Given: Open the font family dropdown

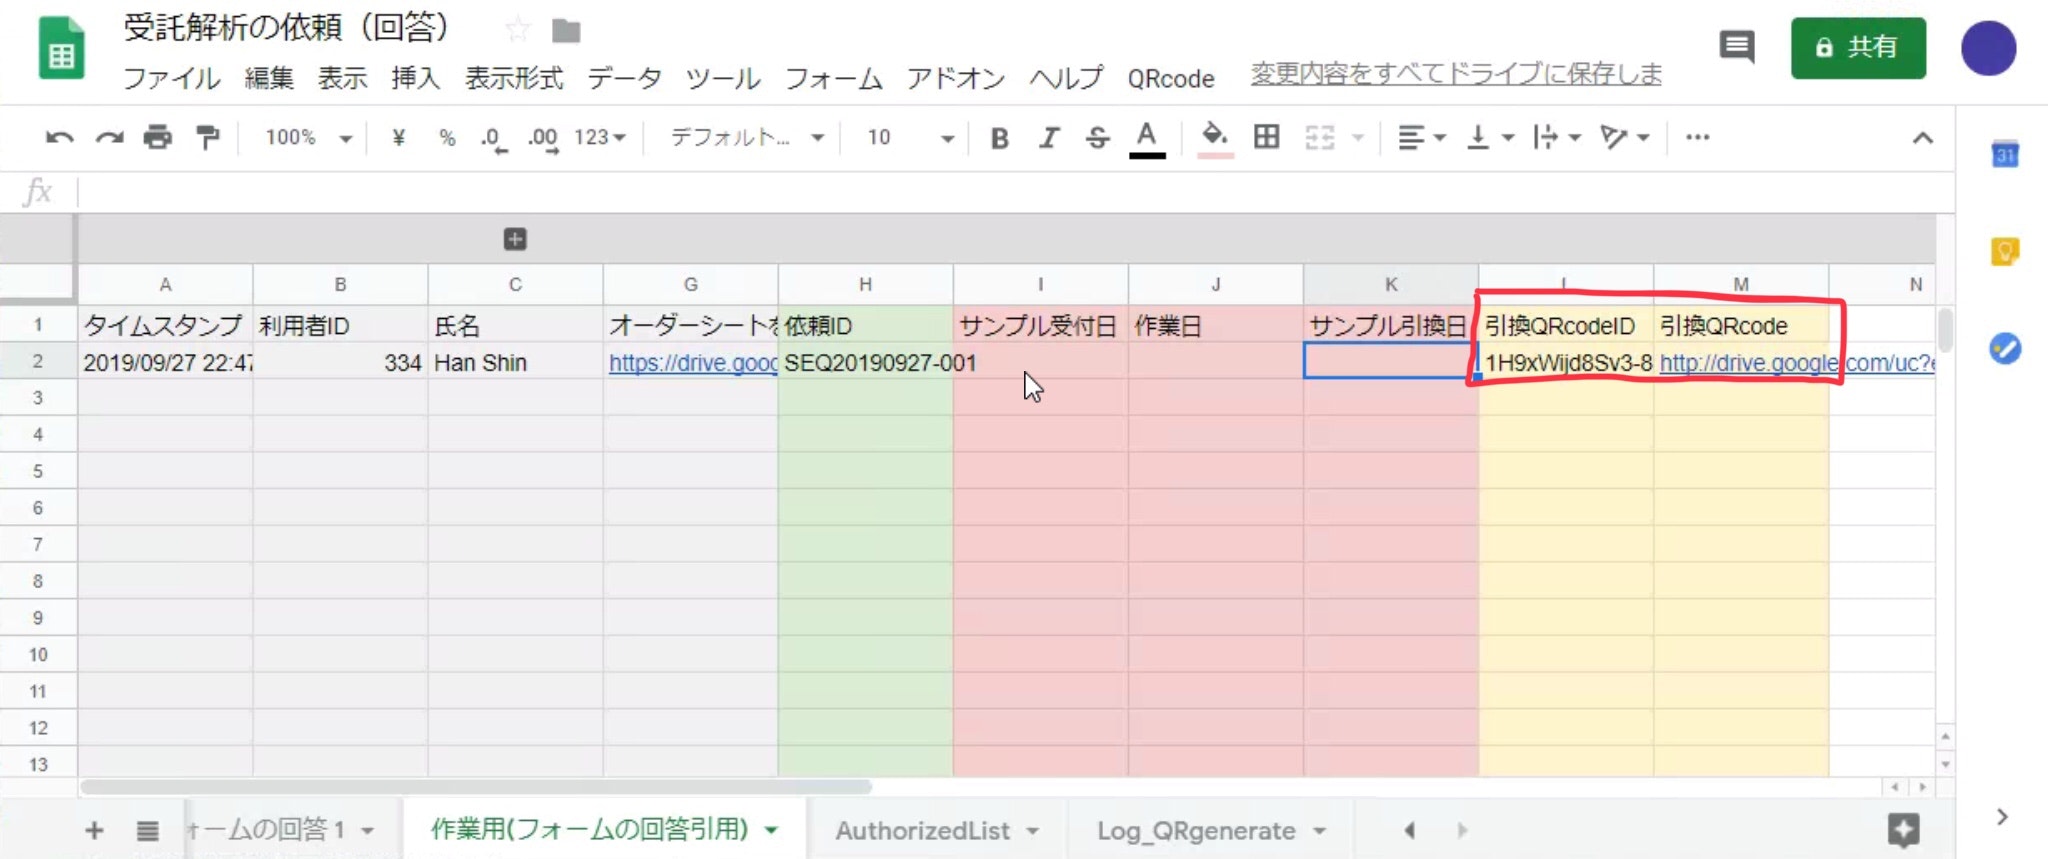Looking at the screenshot, I should click(747, 137).
